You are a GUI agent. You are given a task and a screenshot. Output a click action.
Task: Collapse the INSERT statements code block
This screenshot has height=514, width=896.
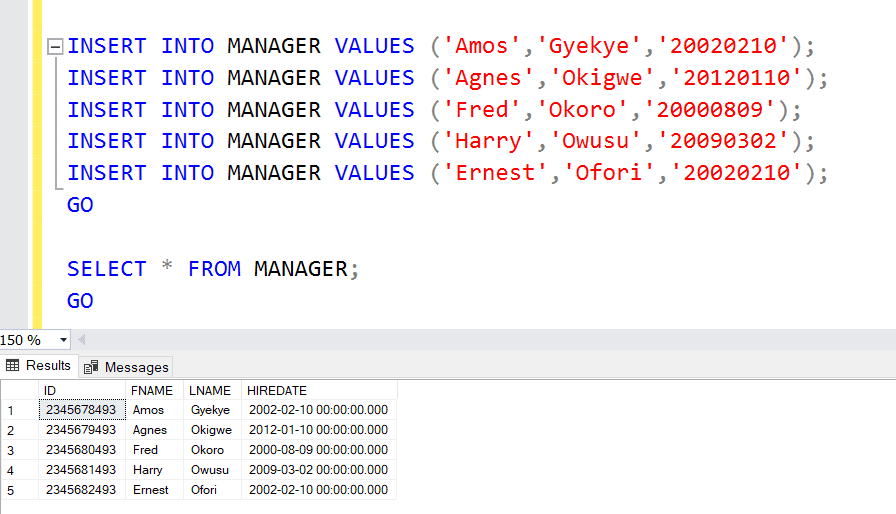coord(55,47)
